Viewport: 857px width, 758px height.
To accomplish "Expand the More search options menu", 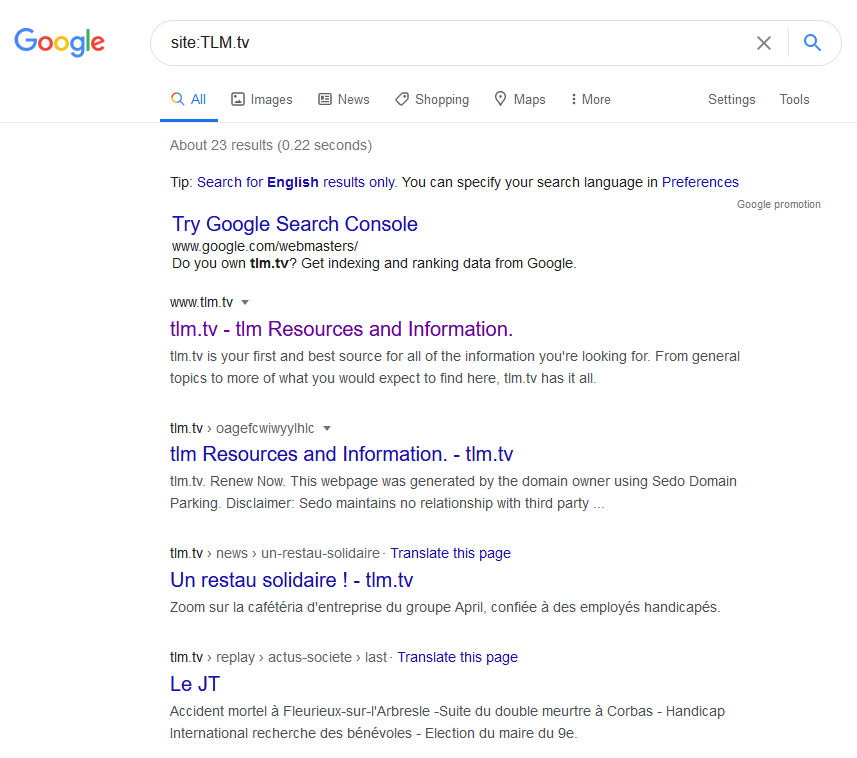I will click(590, 99).
